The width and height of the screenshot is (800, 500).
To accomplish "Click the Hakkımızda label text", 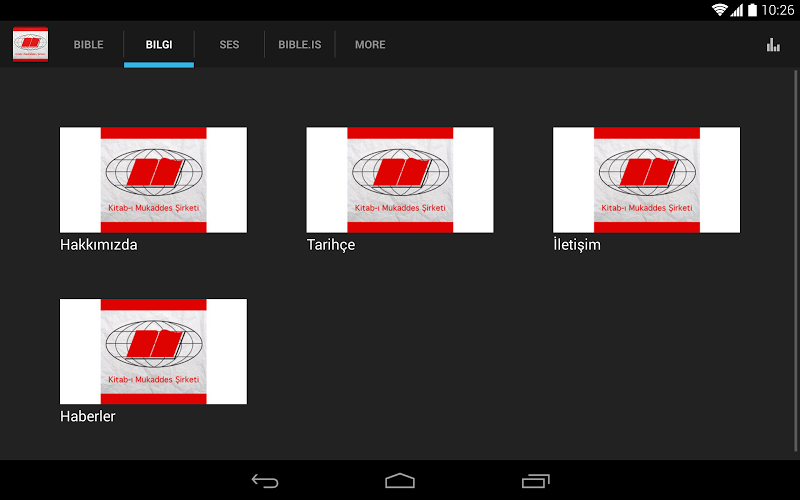I will (x=99, y=245).
